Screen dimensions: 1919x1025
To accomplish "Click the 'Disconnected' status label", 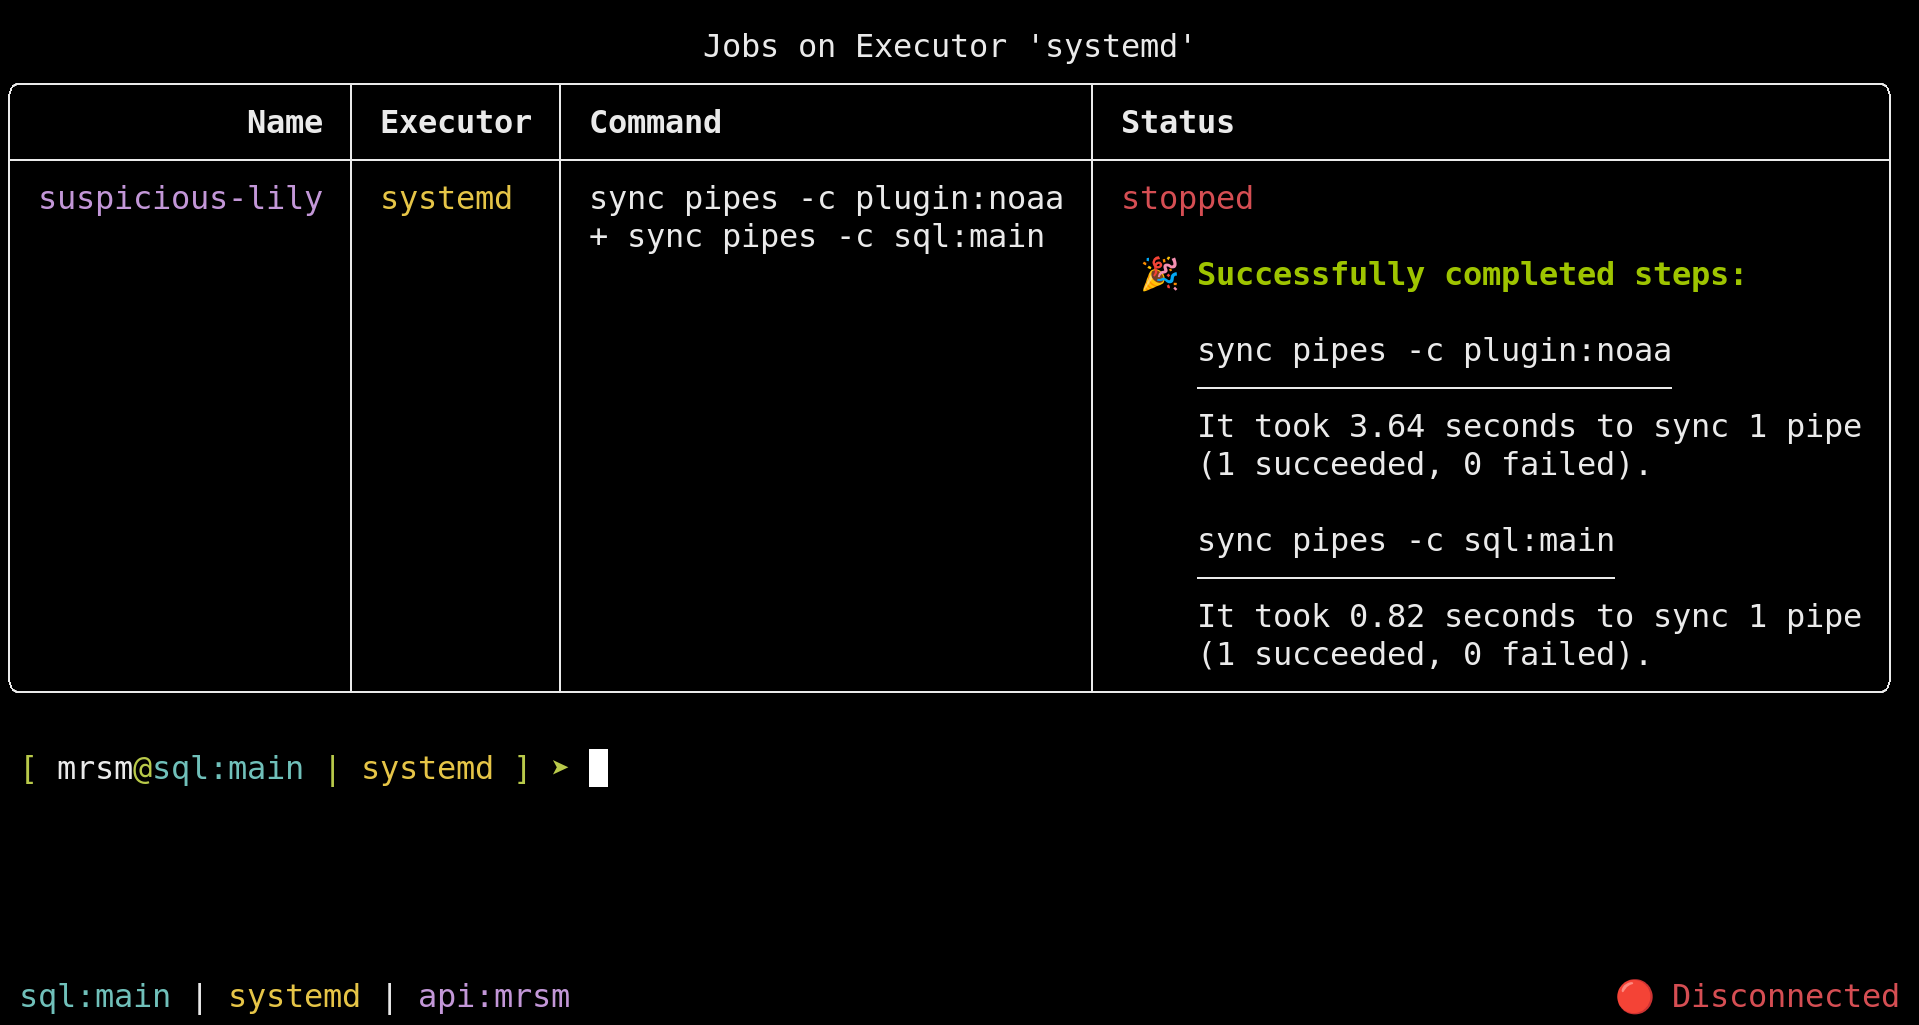I will (x=1785, y=996).
